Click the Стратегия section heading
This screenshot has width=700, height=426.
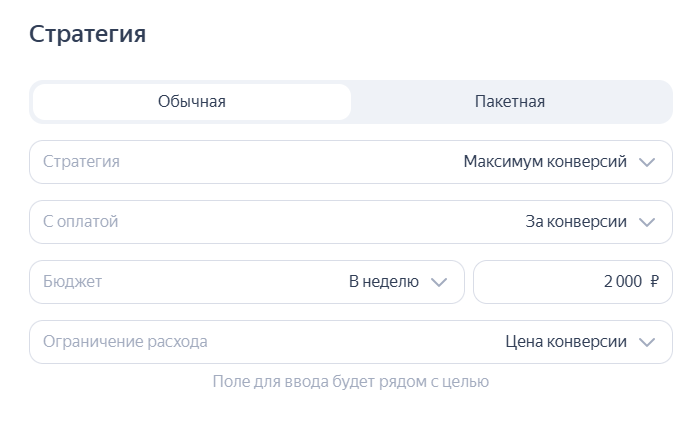click(x=88, y=34)
